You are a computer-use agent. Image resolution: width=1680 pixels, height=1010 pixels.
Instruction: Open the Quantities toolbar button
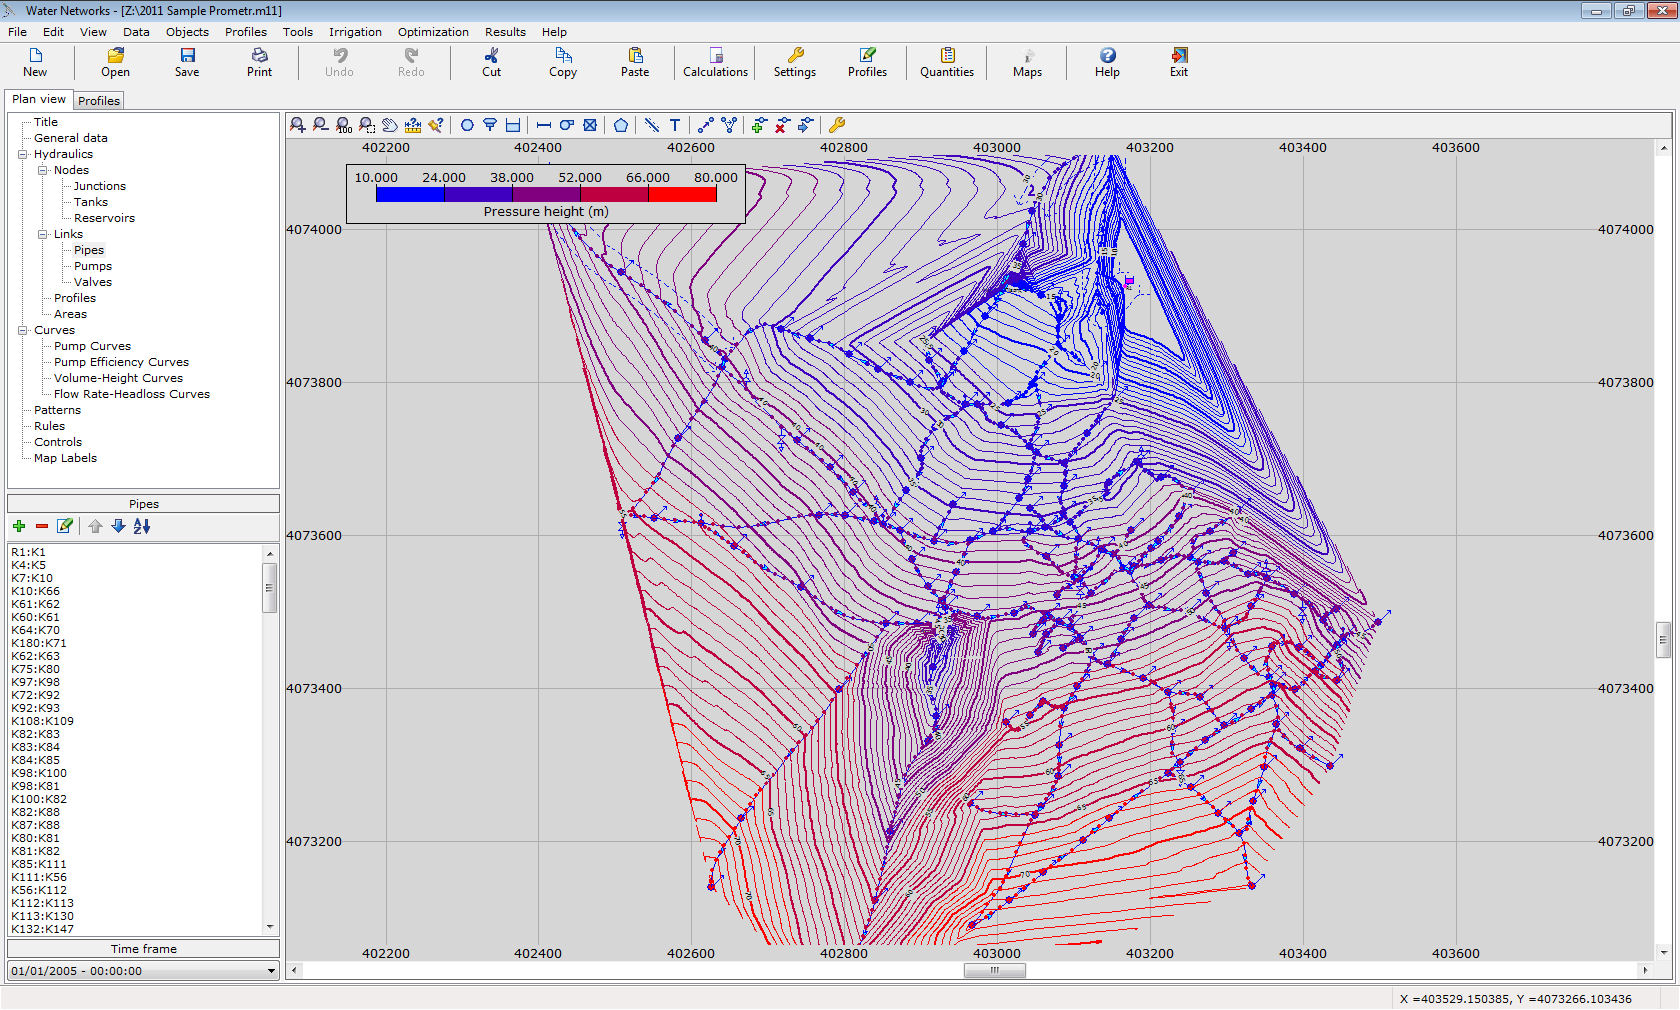coord(946,62)
